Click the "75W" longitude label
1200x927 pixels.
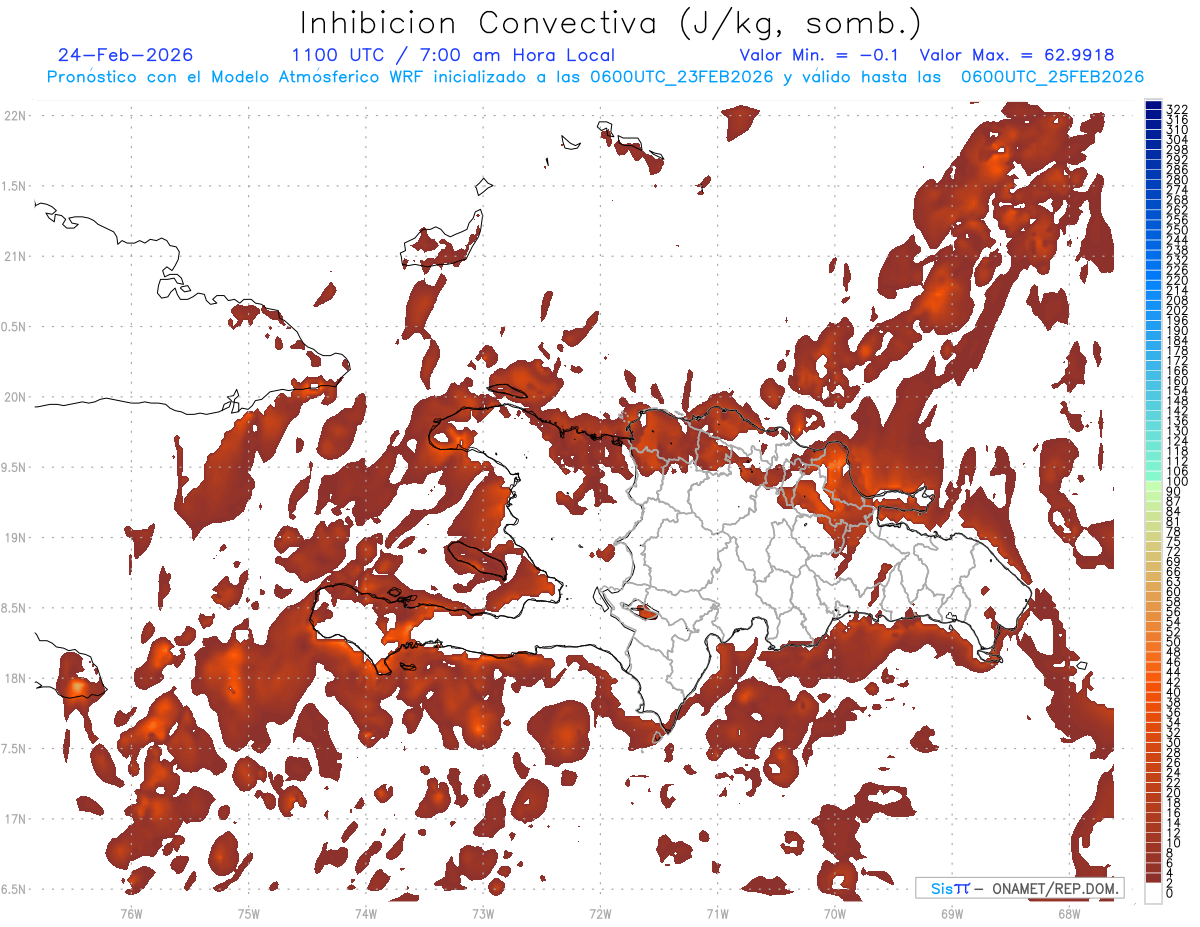click(249, 913)
